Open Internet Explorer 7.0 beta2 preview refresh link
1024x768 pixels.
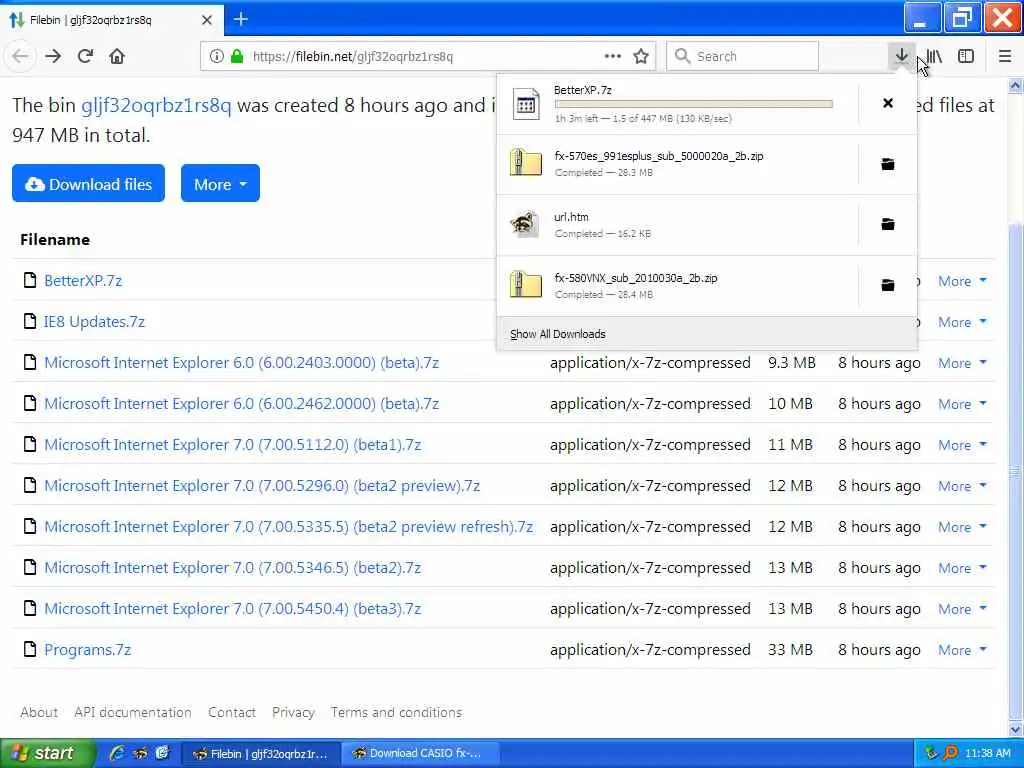point(289,526)
